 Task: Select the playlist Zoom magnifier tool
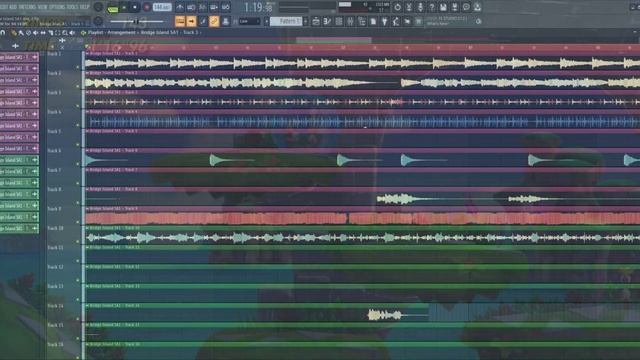64,33
